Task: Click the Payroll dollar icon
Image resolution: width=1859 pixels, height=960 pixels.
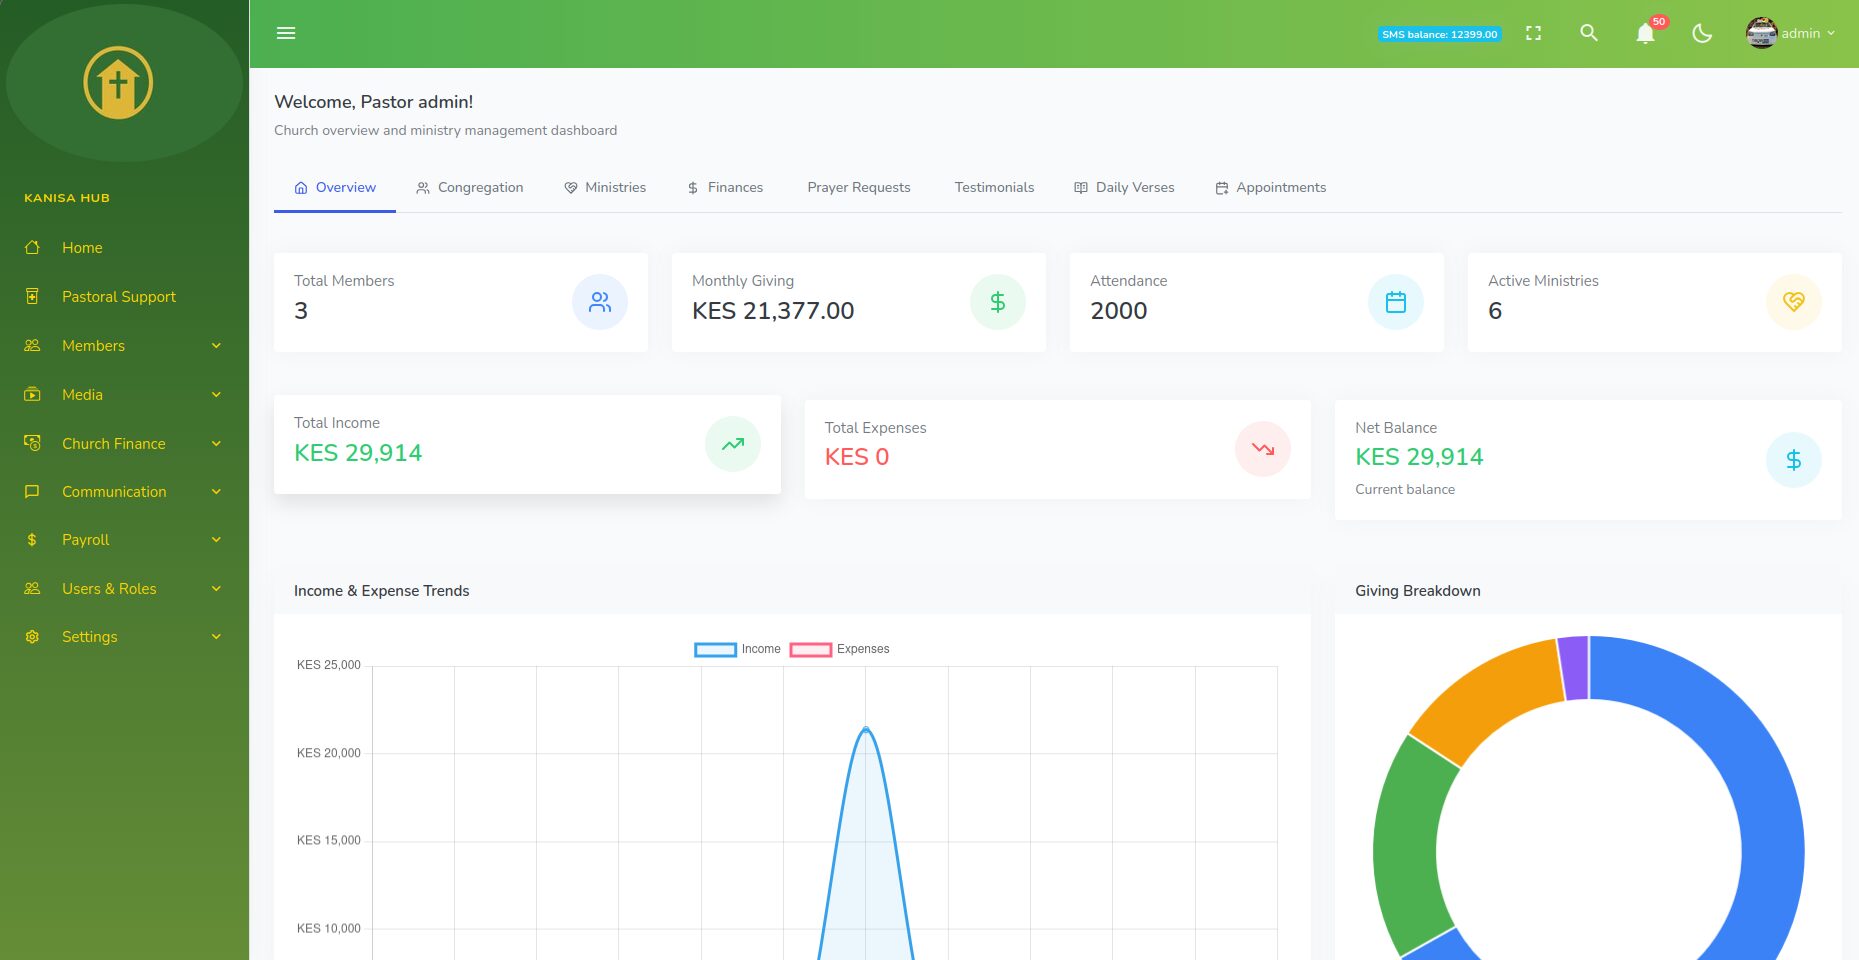Action: [x=32, y=540]
